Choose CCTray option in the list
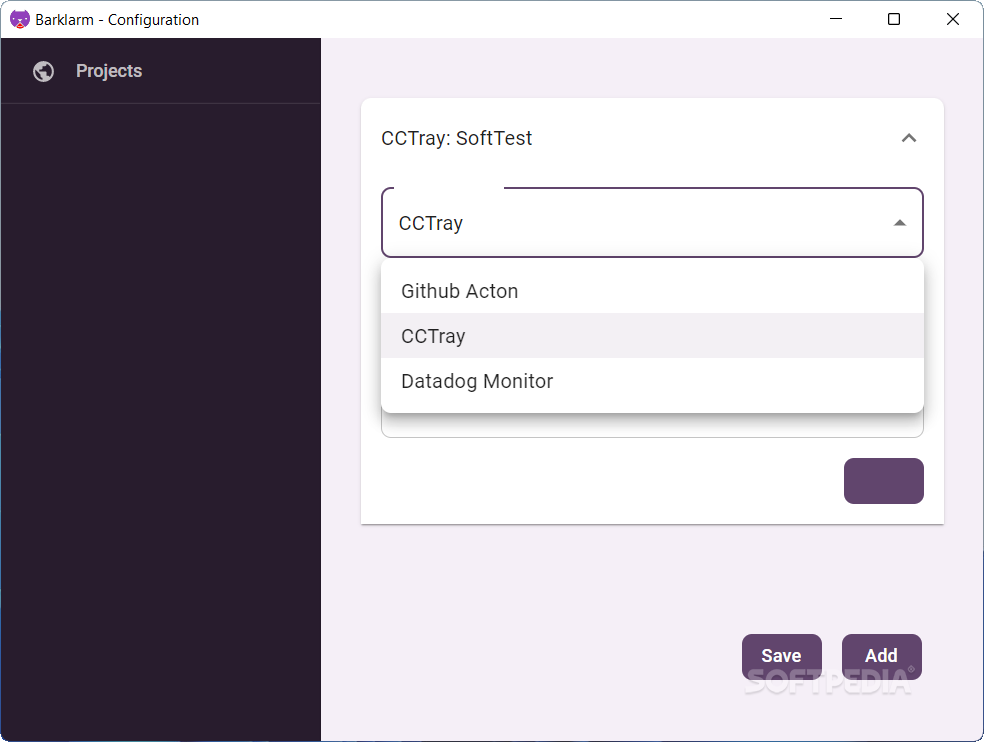 652,336
